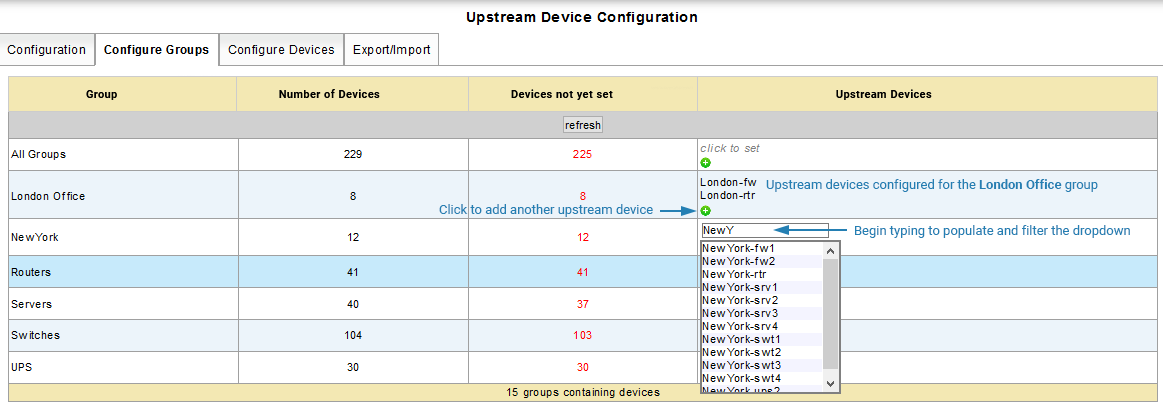Click green plus icon under London-rtr
The height and width of the screenshot is (413, 1164).
(x=706, y=211)
